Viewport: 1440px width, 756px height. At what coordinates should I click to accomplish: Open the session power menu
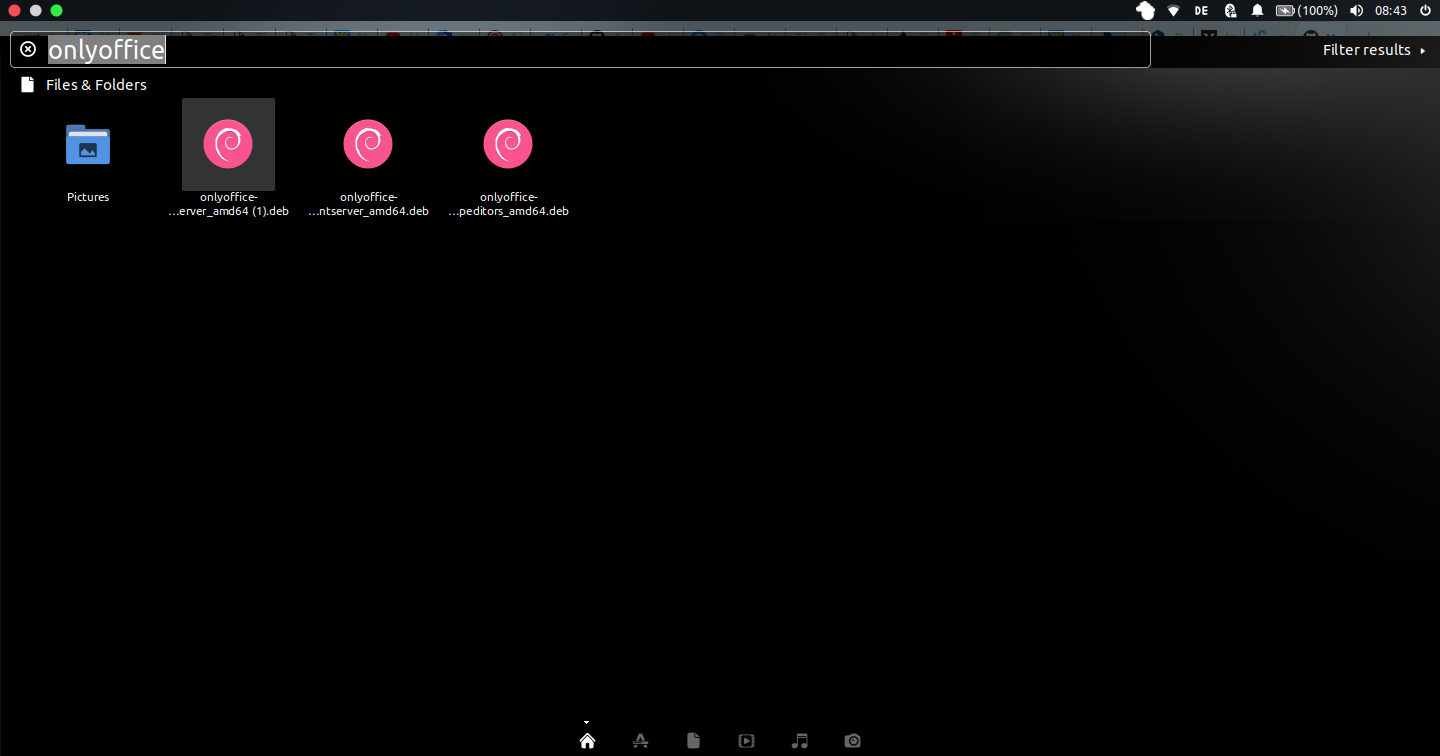1424,11
